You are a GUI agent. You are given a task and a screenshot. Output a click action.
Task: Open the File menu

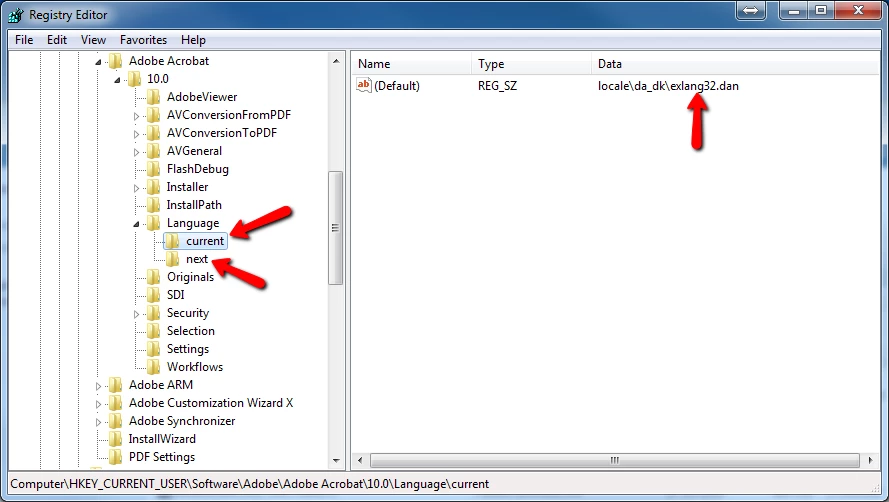[x=24, y=40]
